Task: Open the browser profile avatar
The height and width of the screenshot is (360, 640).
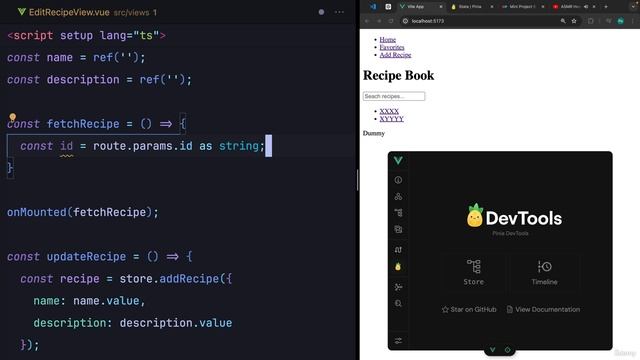Action: pyautogui.click(x=620, y=21)
